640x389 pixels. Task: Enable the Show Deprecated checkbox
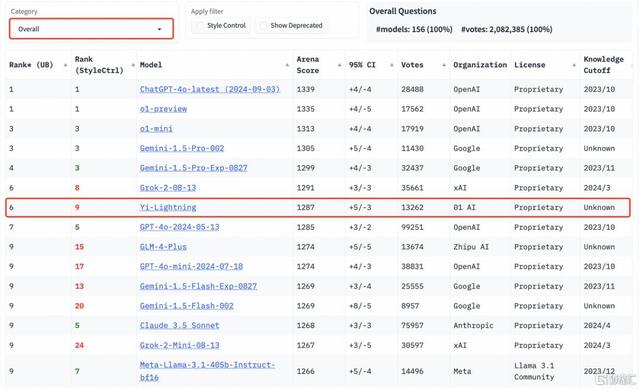263,26
